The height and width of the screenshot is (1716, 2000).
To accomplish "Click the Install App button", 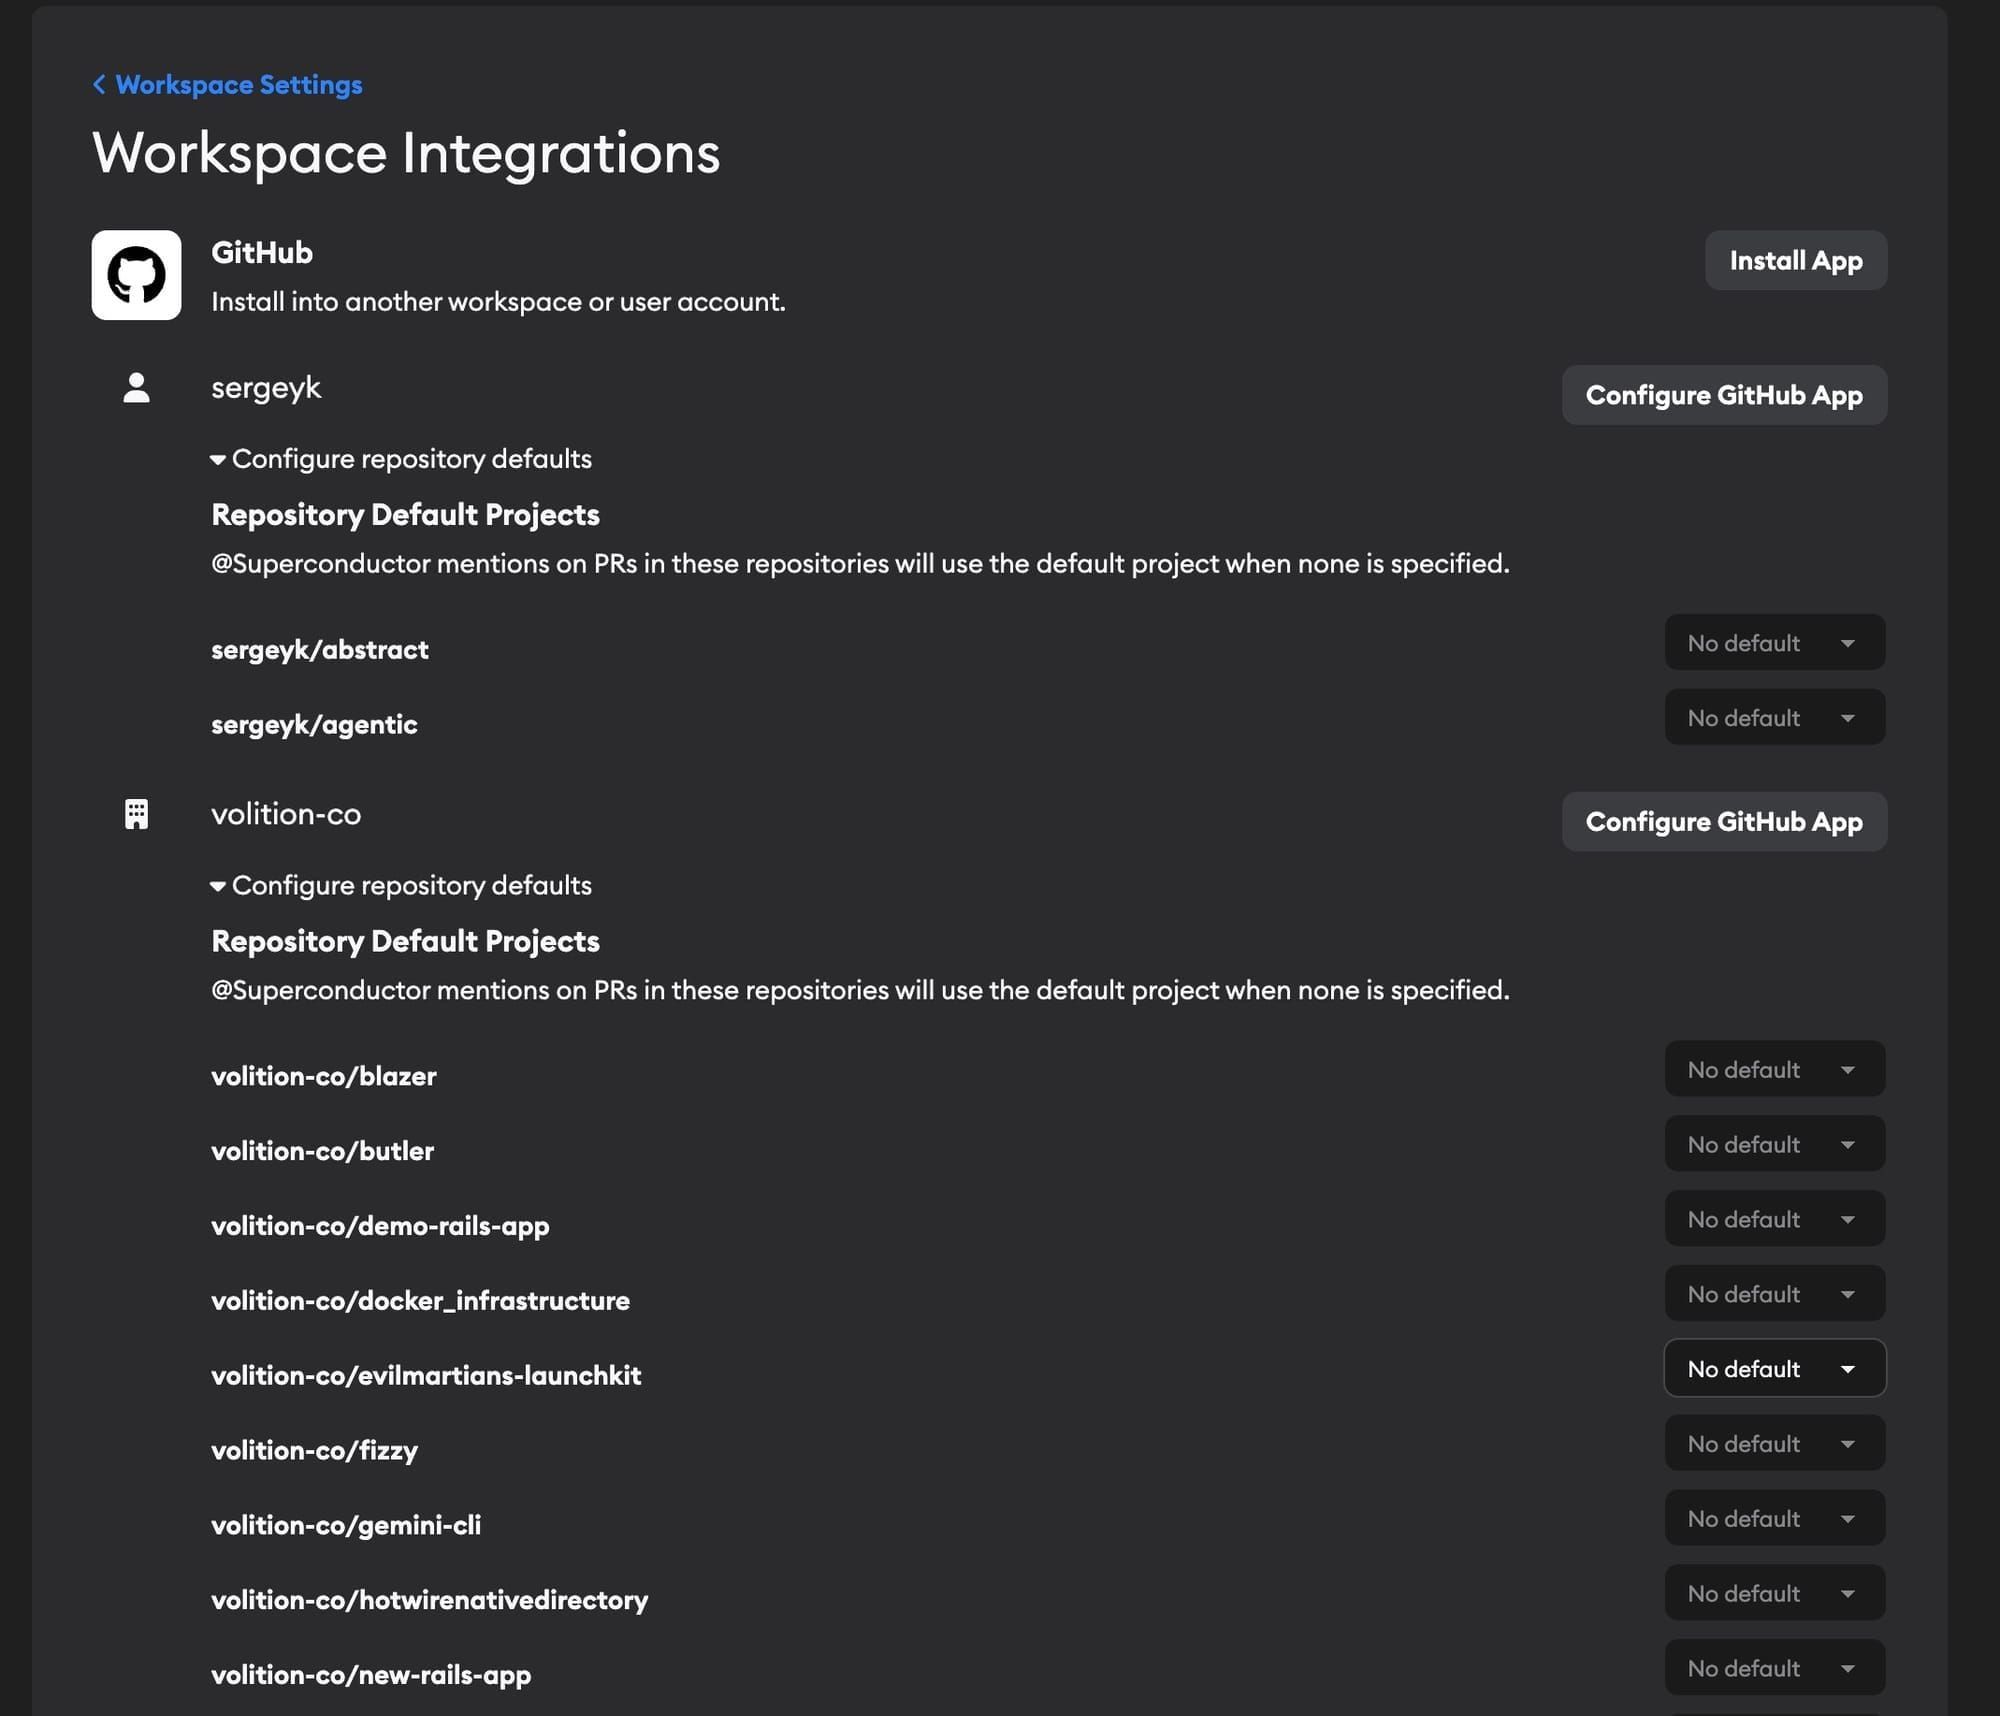I will pos(1796,260).
